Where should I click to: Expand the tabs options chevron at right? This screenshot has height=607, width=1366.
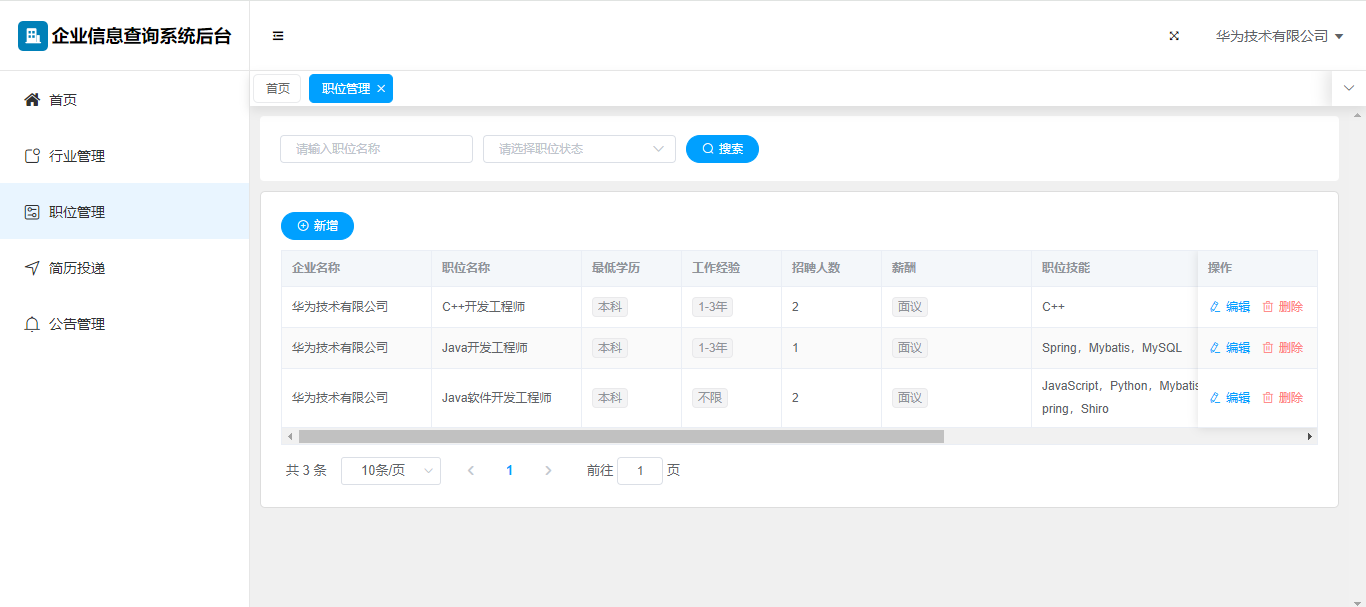pyautogui.click(x=1348, y=88)
